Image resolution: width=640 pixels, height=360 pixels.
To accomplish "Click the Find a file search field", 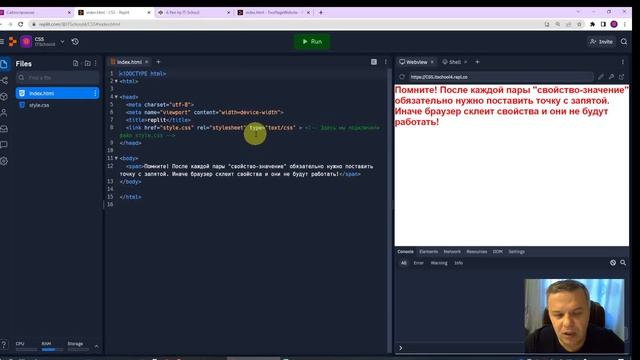I will (x=57, y=78).
